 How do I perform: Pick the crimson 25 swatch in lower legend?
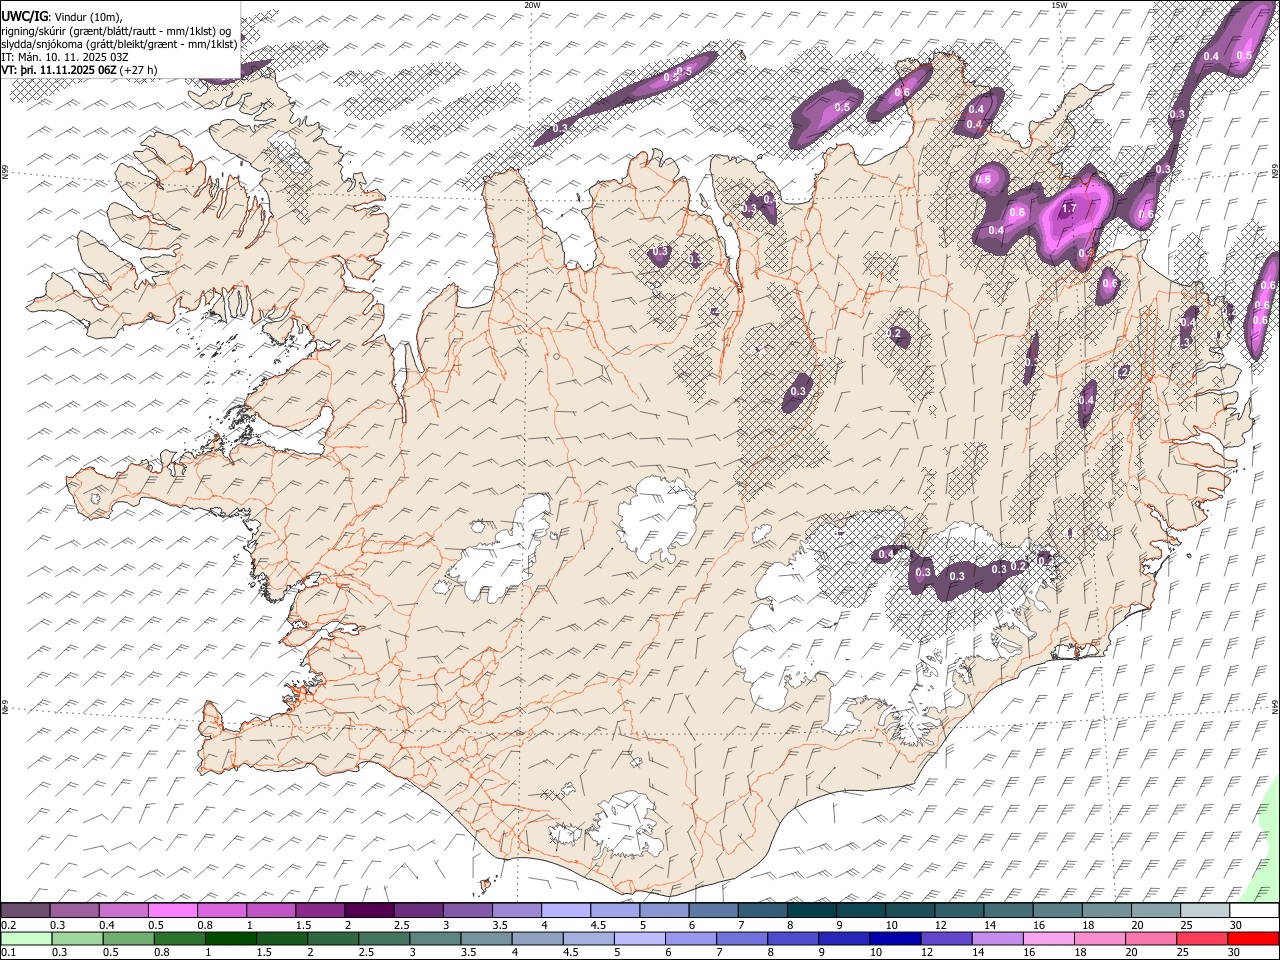click(x=1202, y=939)
